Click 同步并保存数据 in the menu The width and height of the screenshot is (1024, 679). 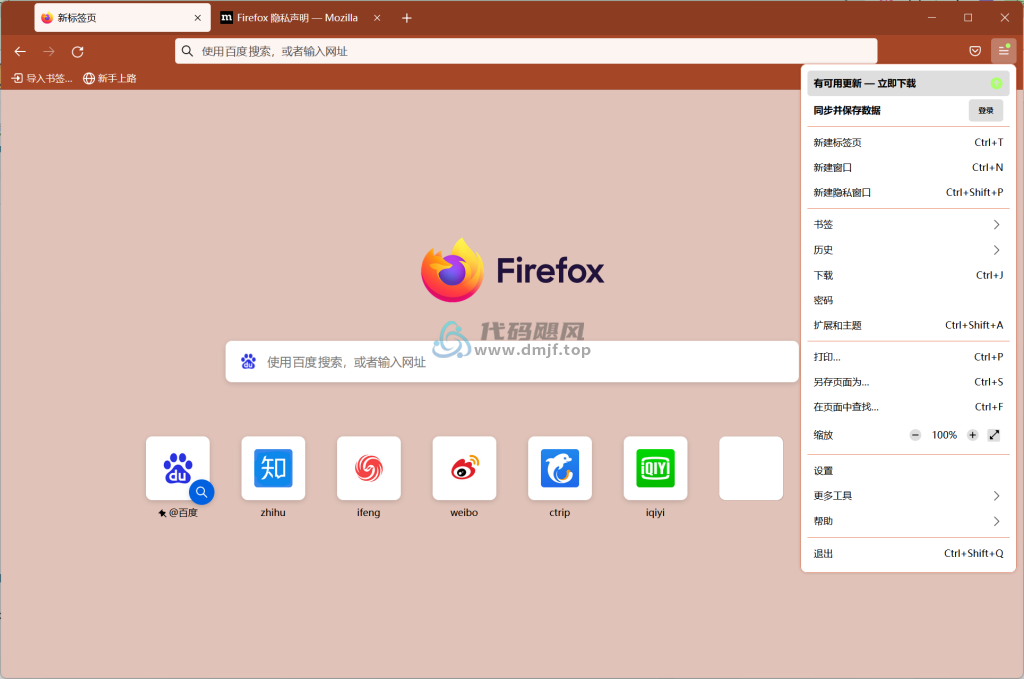click(847, 110)
